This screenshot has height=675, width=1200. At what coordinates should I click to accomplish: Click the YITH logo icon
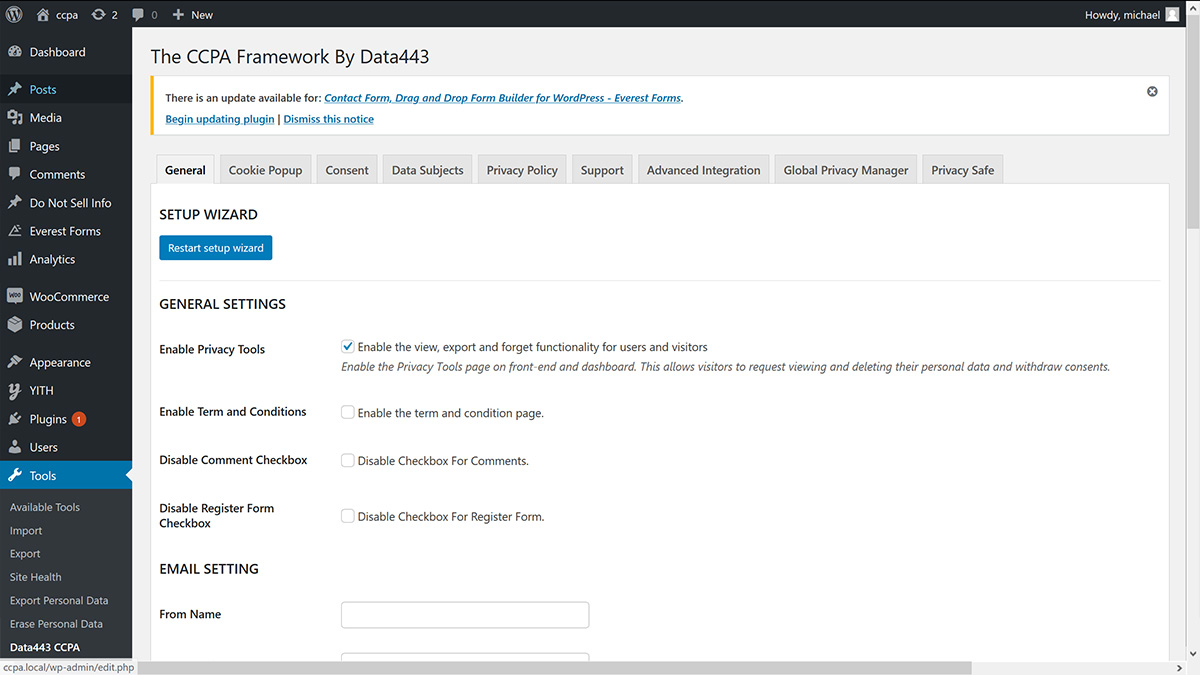[x=15, y=391]
